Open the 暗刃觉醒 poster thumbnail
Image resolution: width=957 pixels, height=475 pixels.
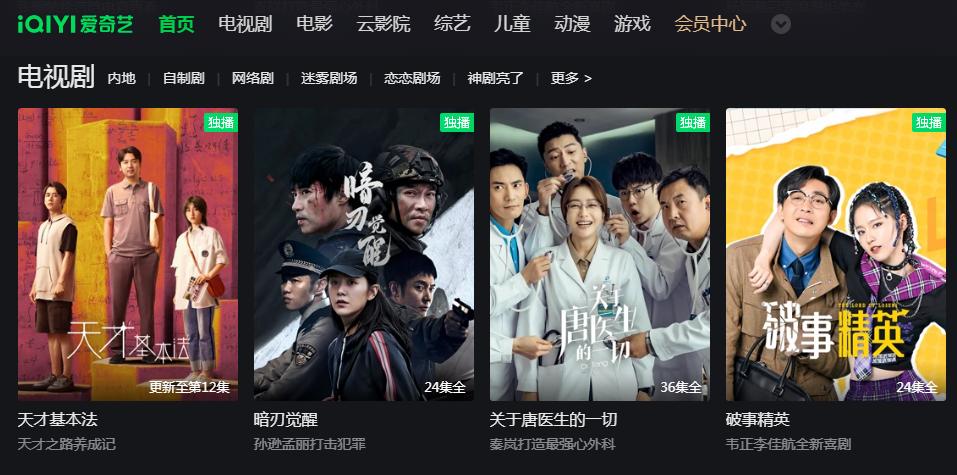pos(364,254)
